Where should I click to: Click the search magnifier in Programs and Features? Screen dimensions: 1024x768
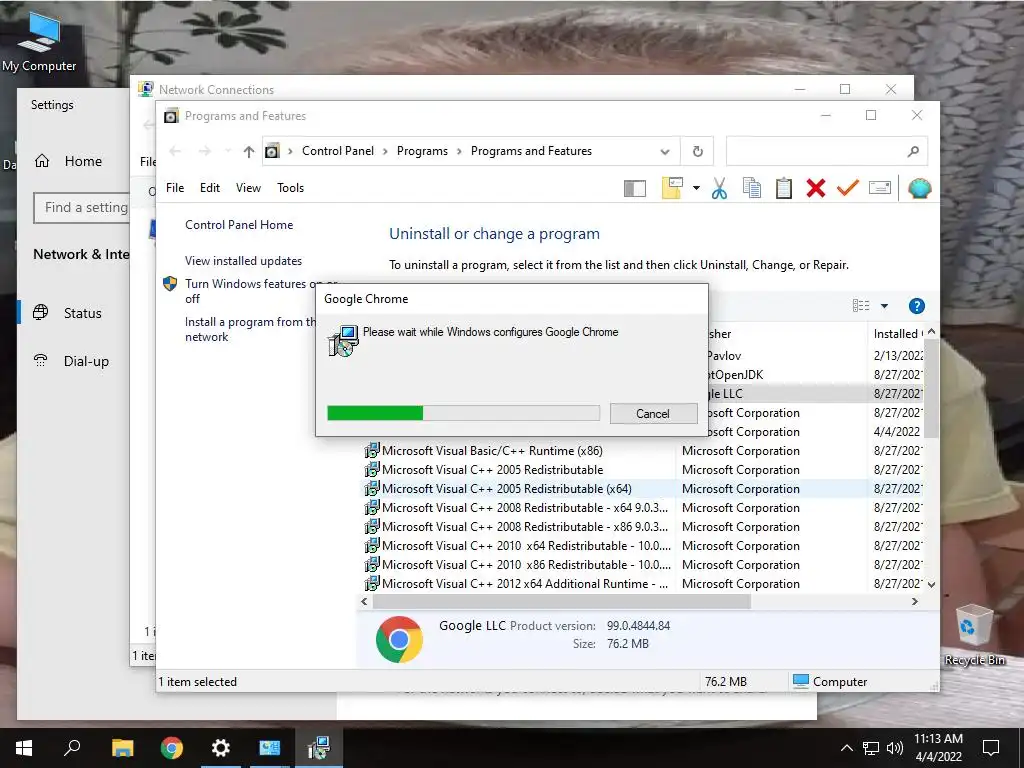(x=913, y=152)
